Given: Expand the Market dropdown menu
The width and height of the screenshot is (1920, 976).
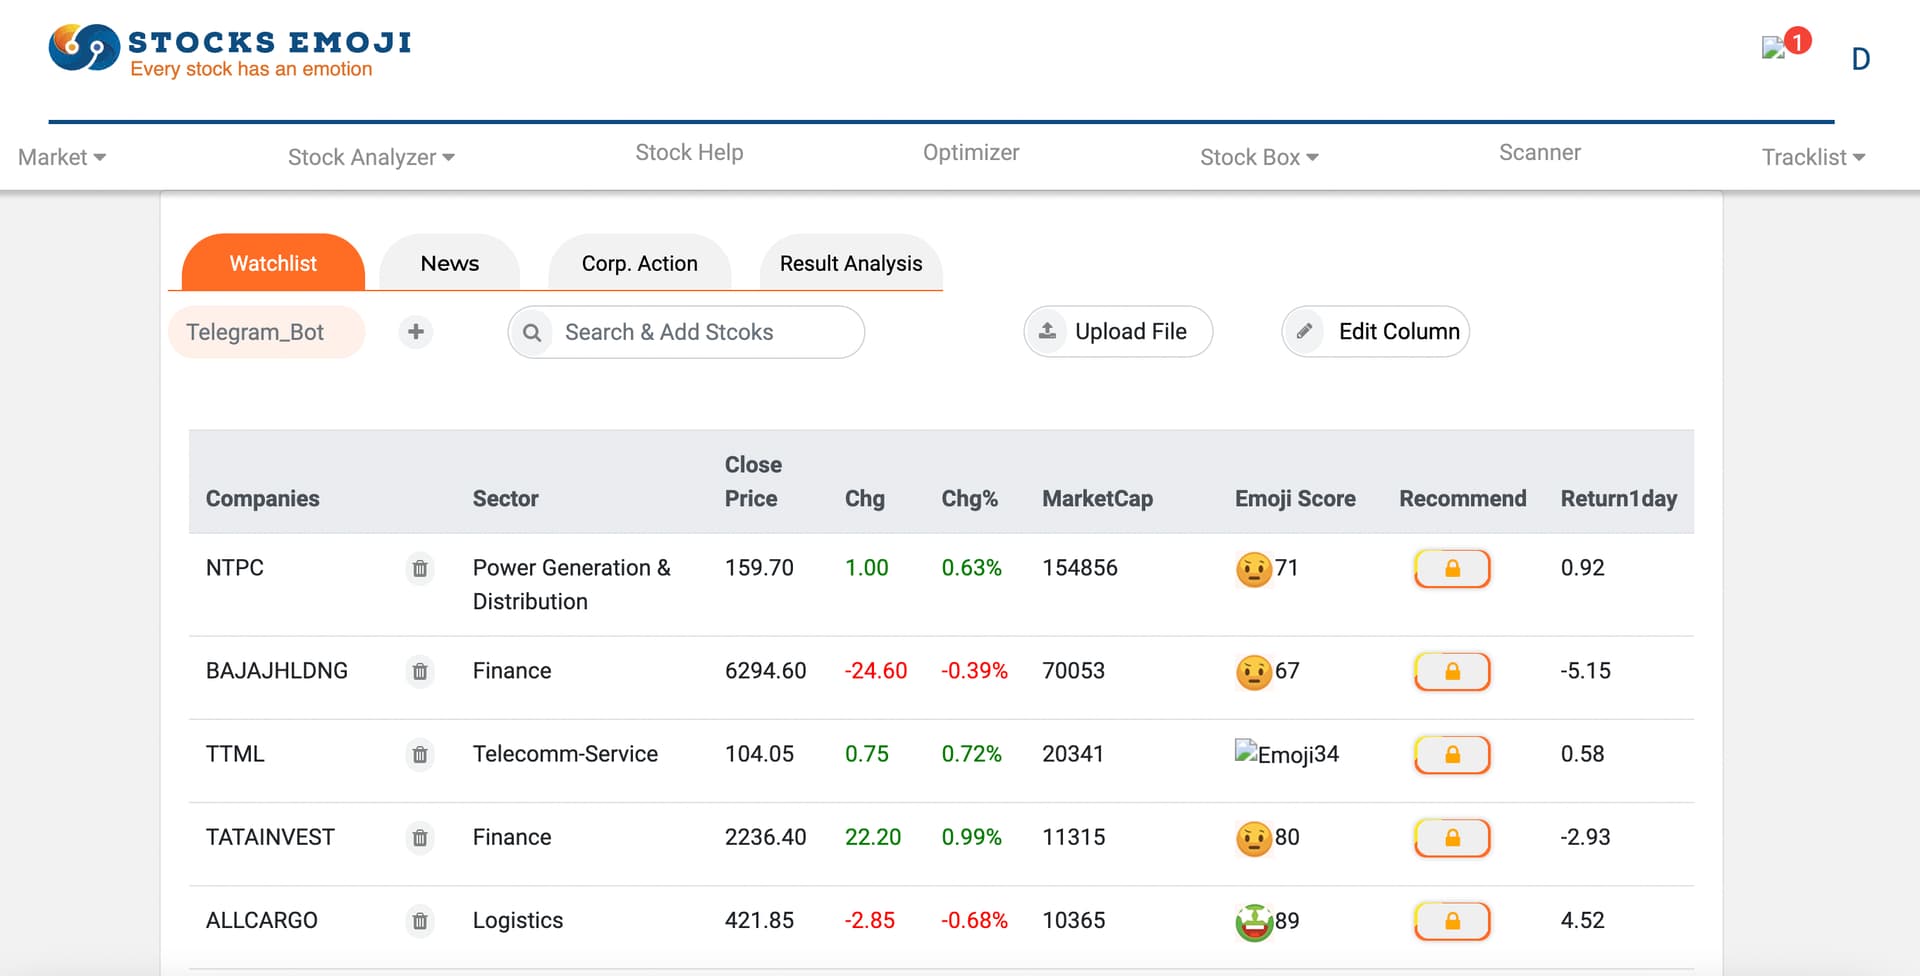Looking at the screenshot, I should click(x=62, y=157).
